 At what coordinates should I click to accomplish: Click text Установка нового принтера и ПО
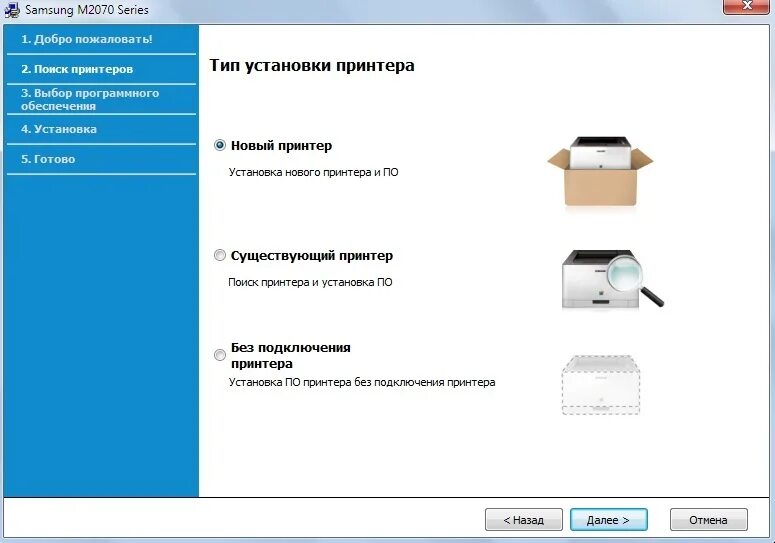pos(313,172)
